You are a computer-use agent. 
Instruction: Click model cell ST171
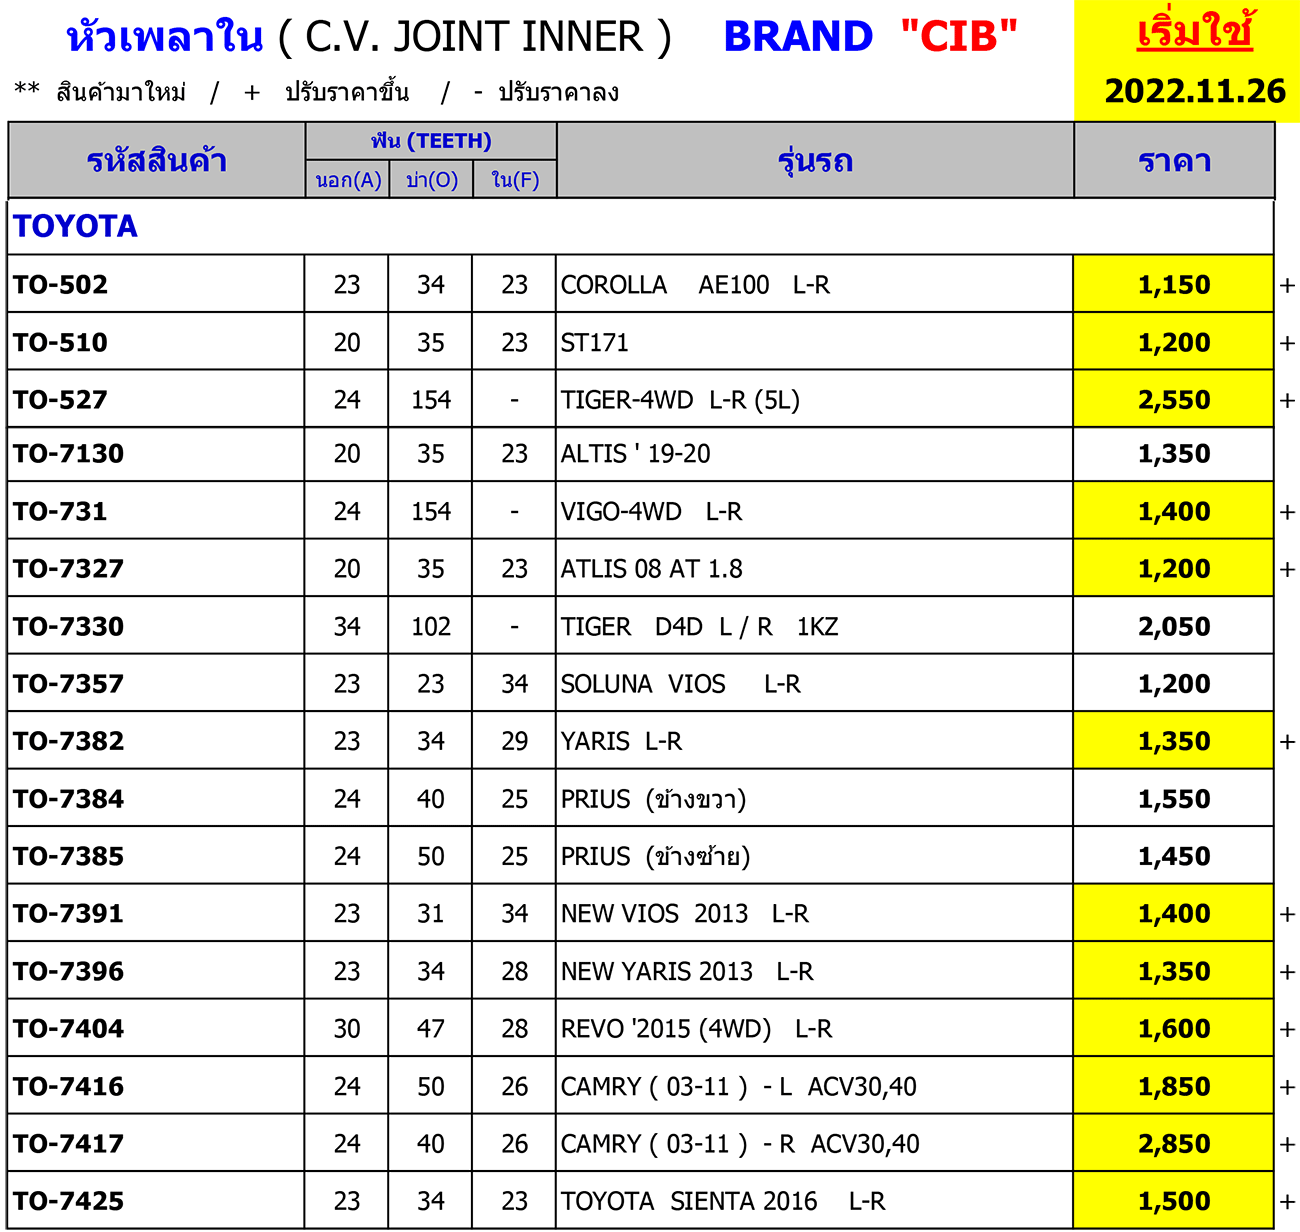coord(594,343)
